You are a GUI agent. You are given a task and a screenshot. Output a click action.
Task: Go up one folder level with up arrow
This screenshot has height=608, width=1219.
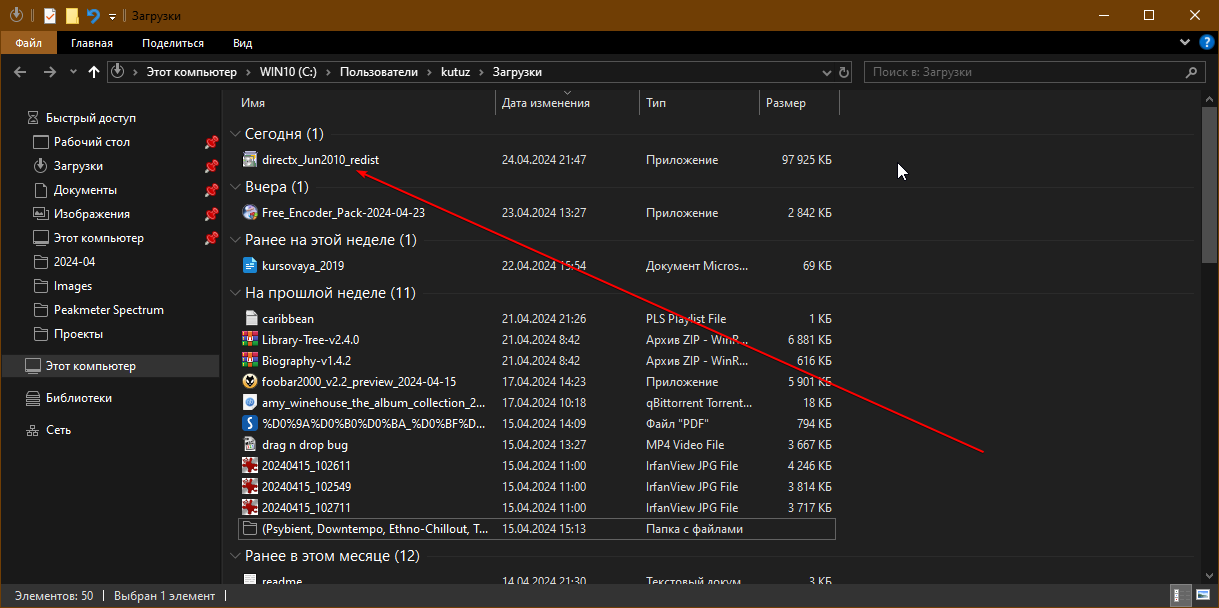pyautogui.click(x=94, y=72)
